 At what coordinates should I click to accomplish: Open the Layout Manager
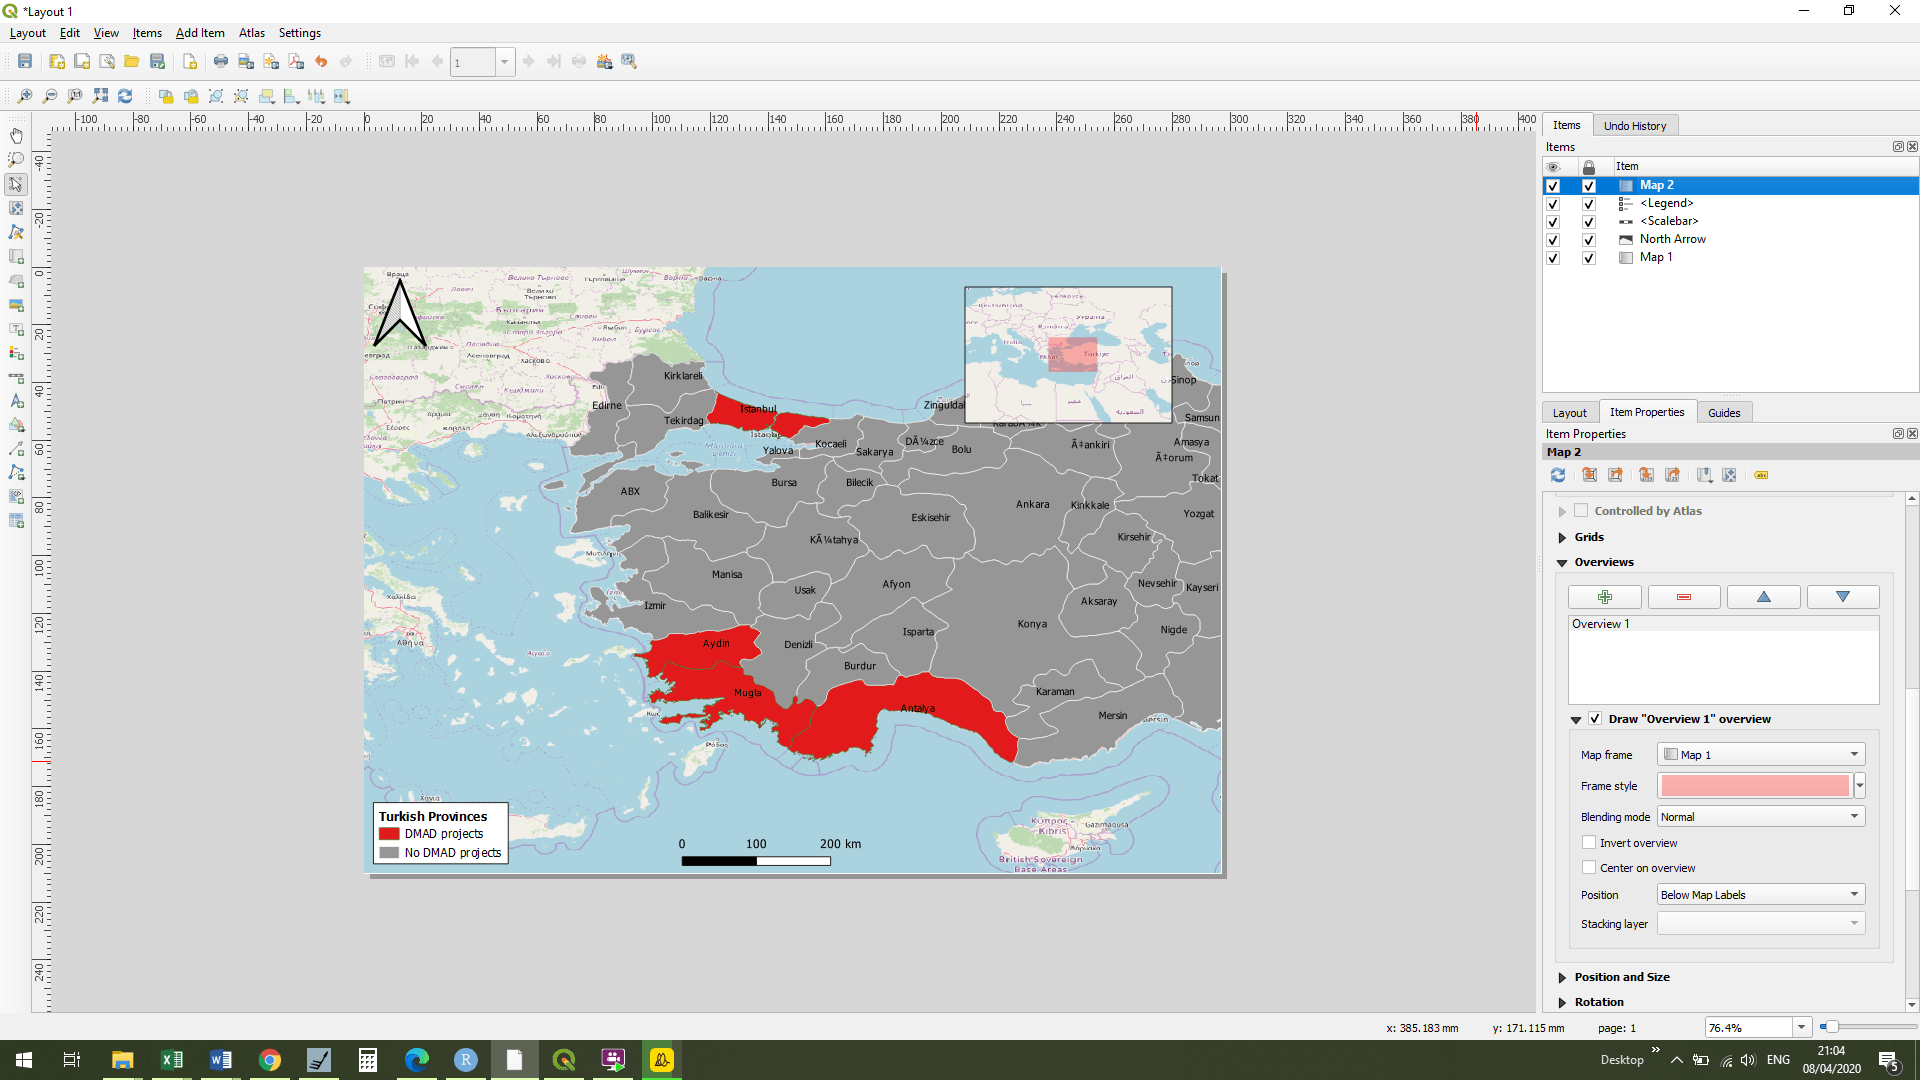tap(105, 61)
